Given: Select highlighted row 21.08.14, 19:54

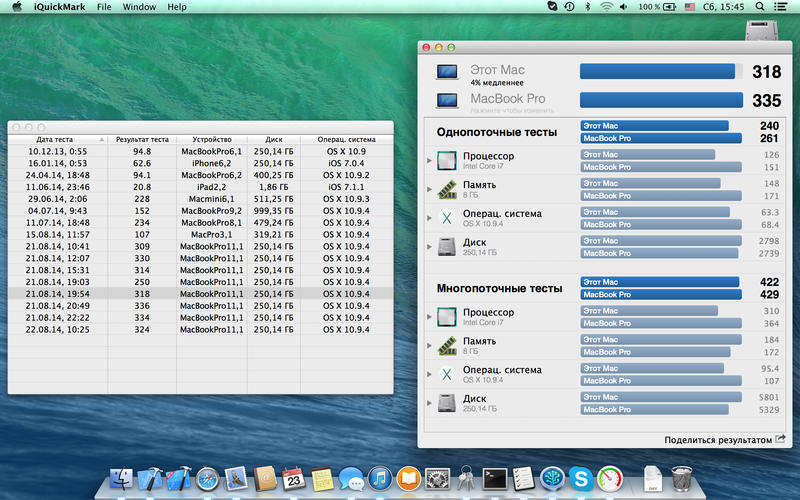Looking at the screenshot, I should (201, 294).
